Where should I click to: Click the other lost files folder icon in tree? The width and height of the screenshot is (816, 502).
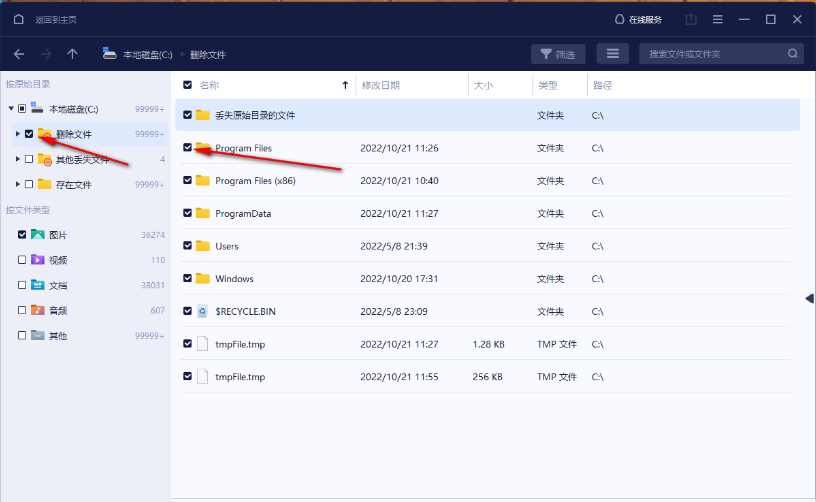coord(45,160)
